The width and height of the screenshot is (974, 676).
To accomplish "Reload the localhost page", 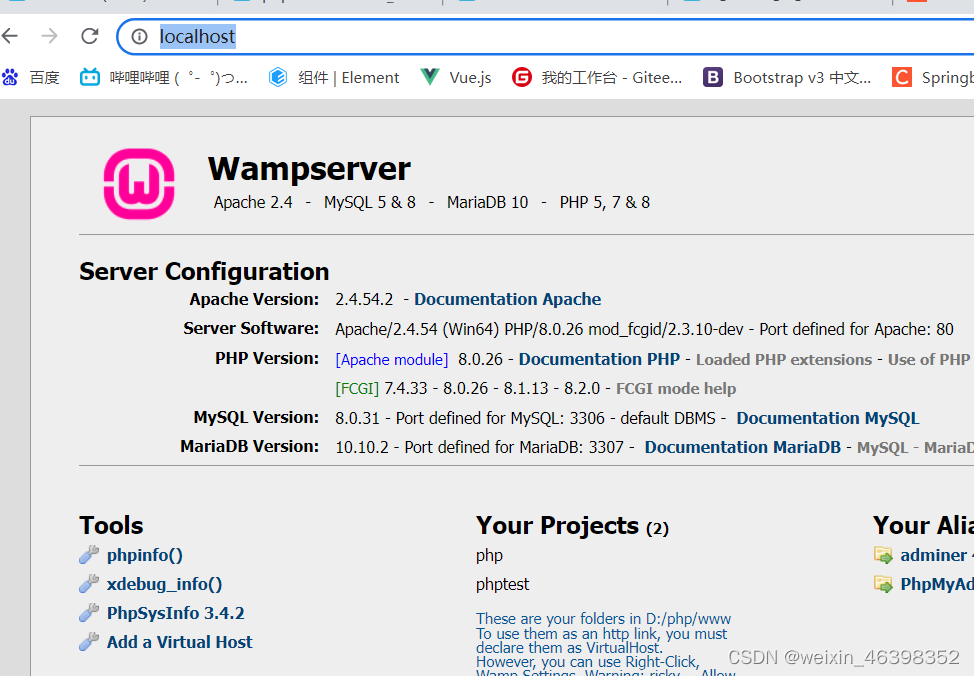I will pyautogui.click(x=90, y=36).
